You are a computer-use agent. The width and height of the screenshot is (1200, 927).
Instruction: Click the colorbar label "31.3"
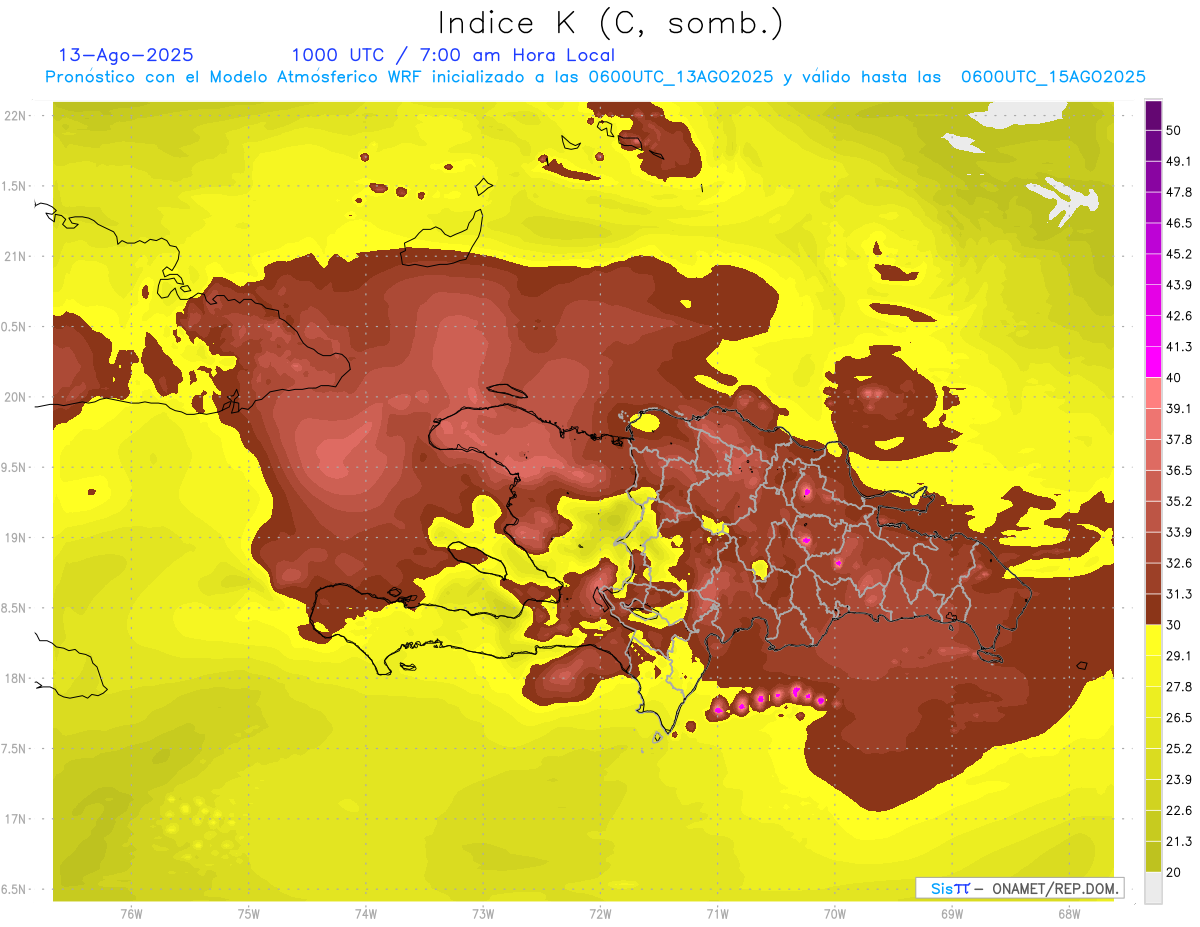coord(1179,594)
